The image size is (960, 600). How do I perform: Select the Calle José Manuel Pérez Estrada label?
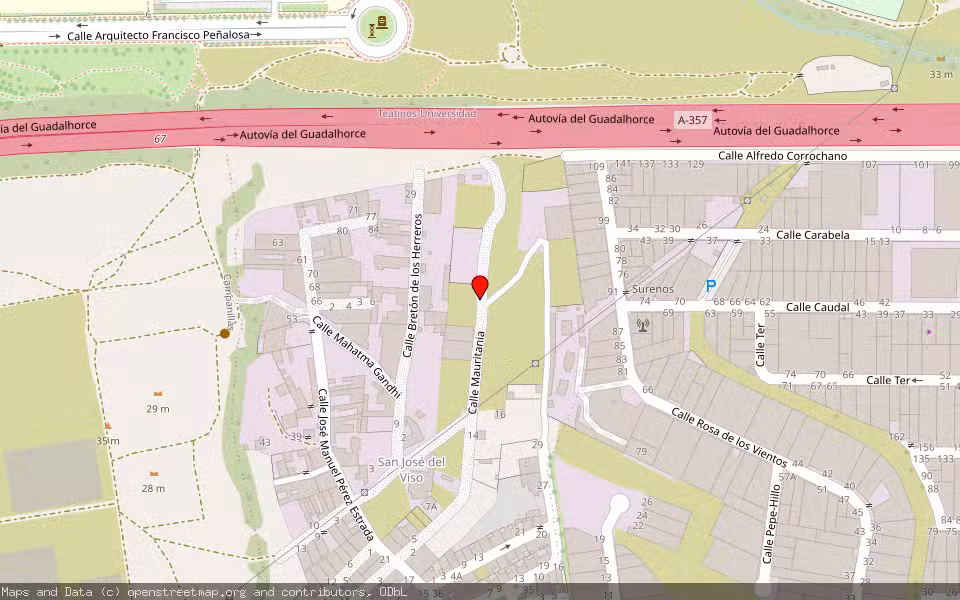346,465
